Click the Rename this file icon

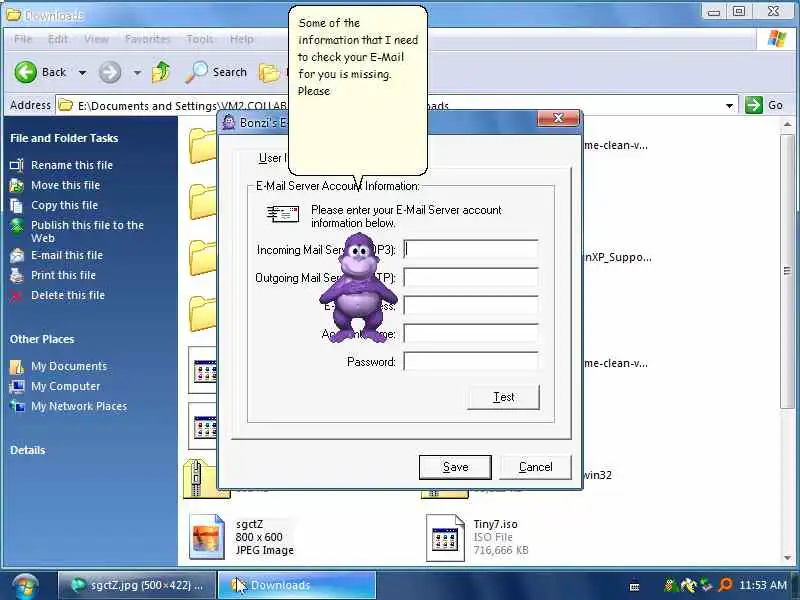tap(17, 165)
